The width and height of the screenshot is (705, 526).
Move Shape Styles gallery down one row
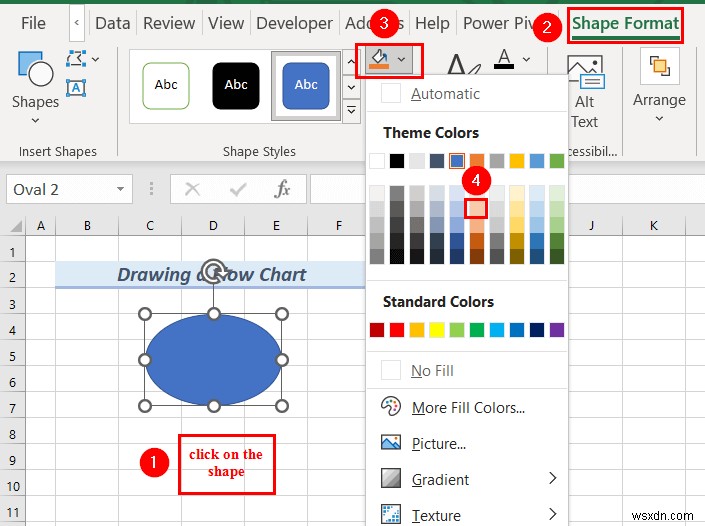(351, 87)
